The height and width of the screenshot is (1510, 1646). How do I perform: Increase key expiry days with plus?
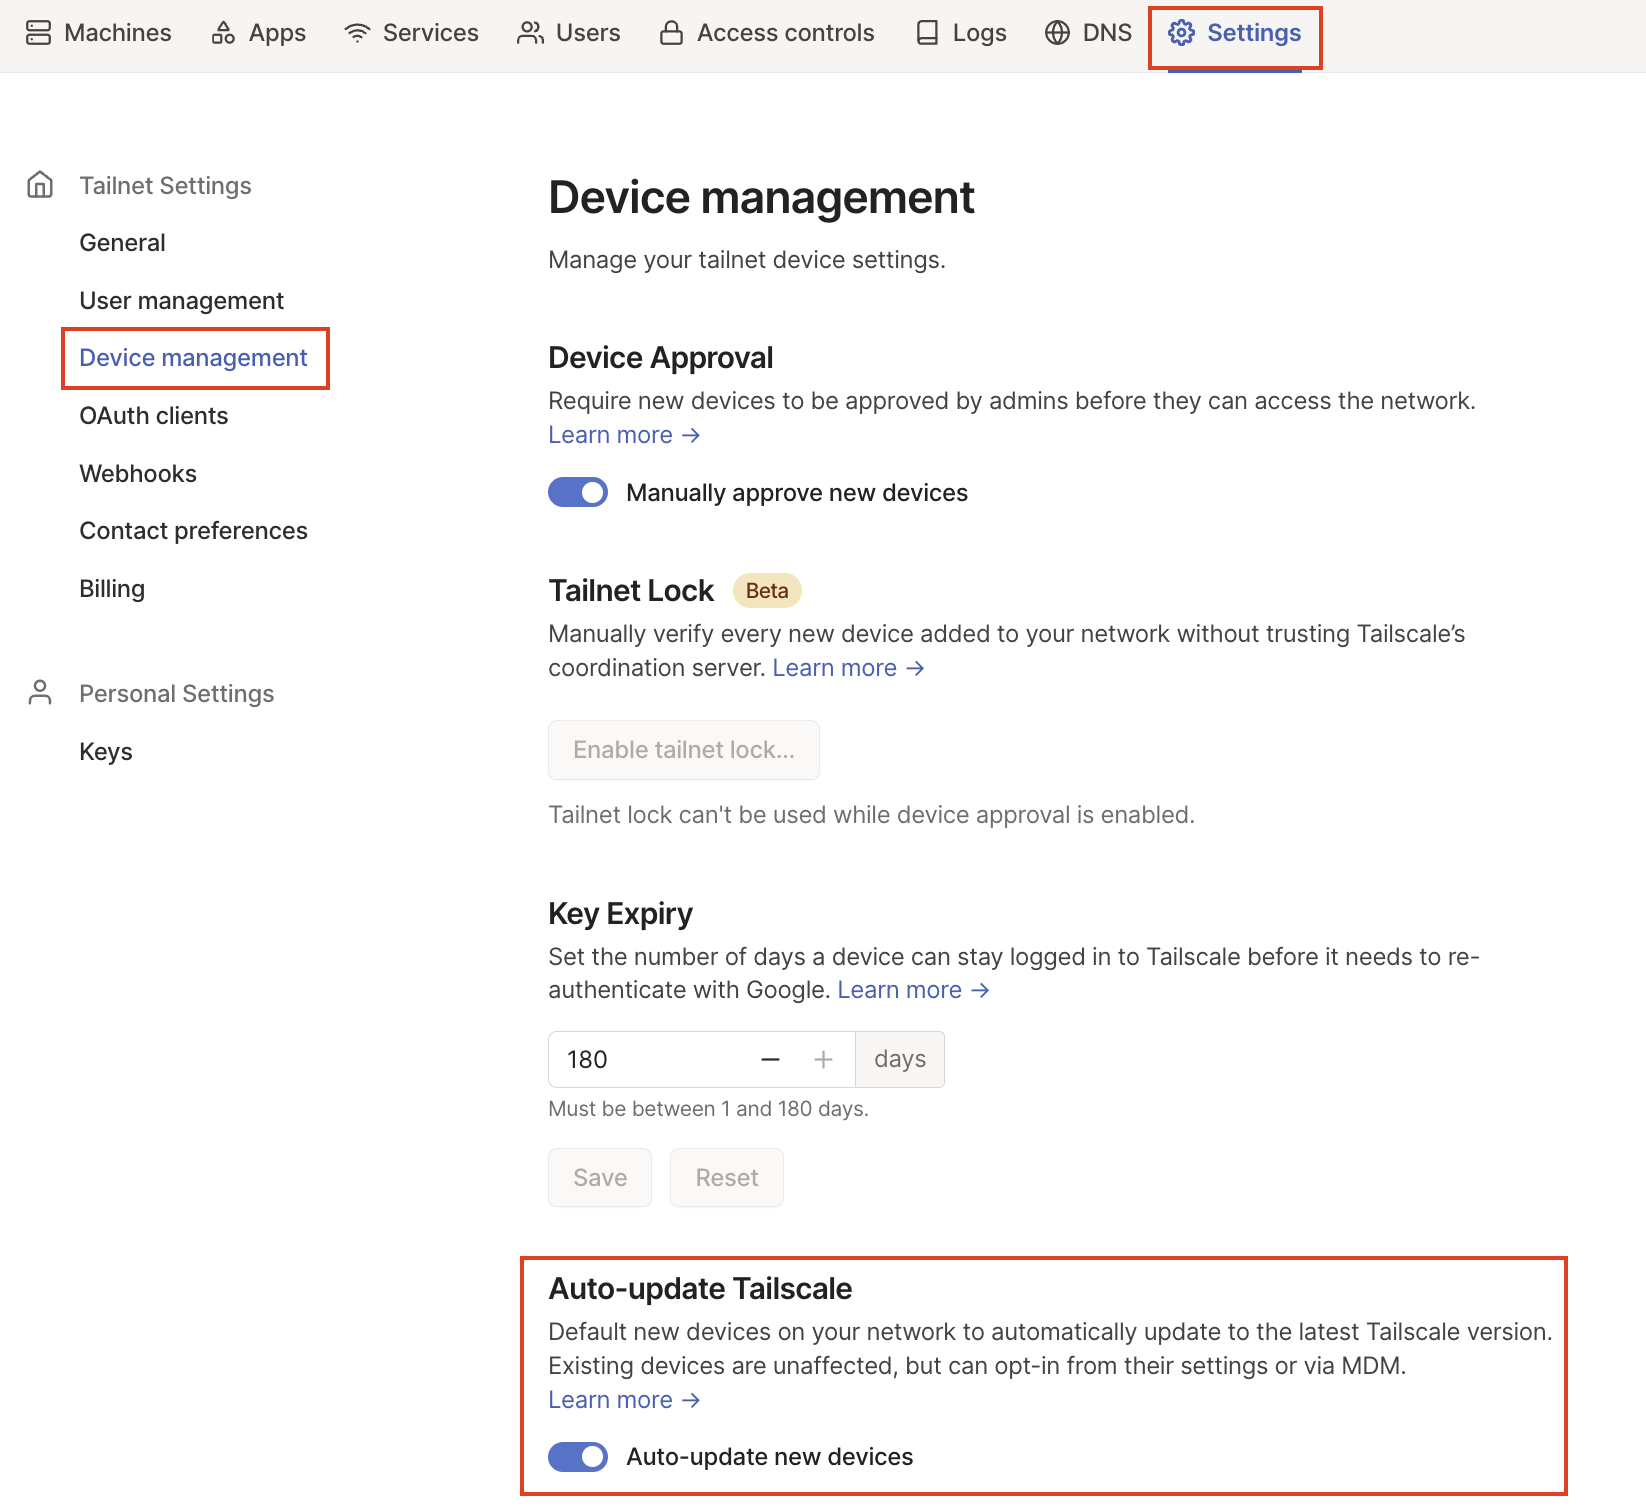coord(823,1060)
